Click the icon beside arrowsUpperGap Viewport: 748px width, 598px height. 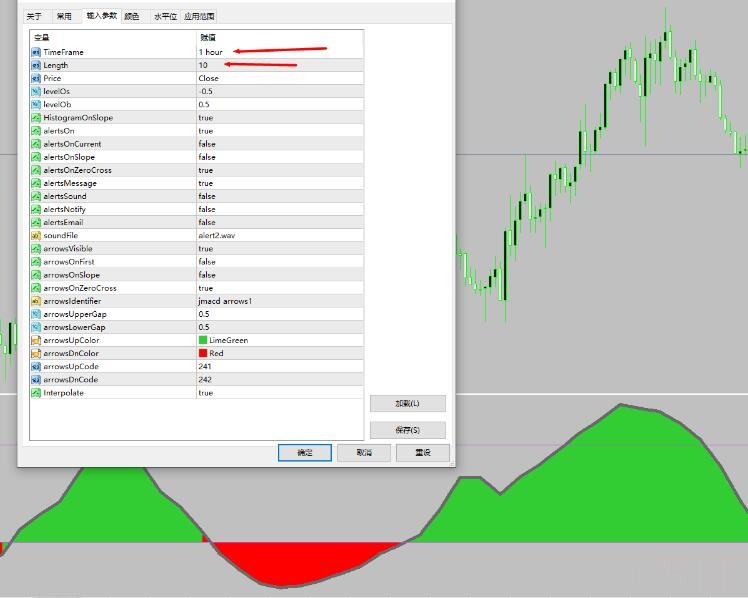click(x=36, y=314)
